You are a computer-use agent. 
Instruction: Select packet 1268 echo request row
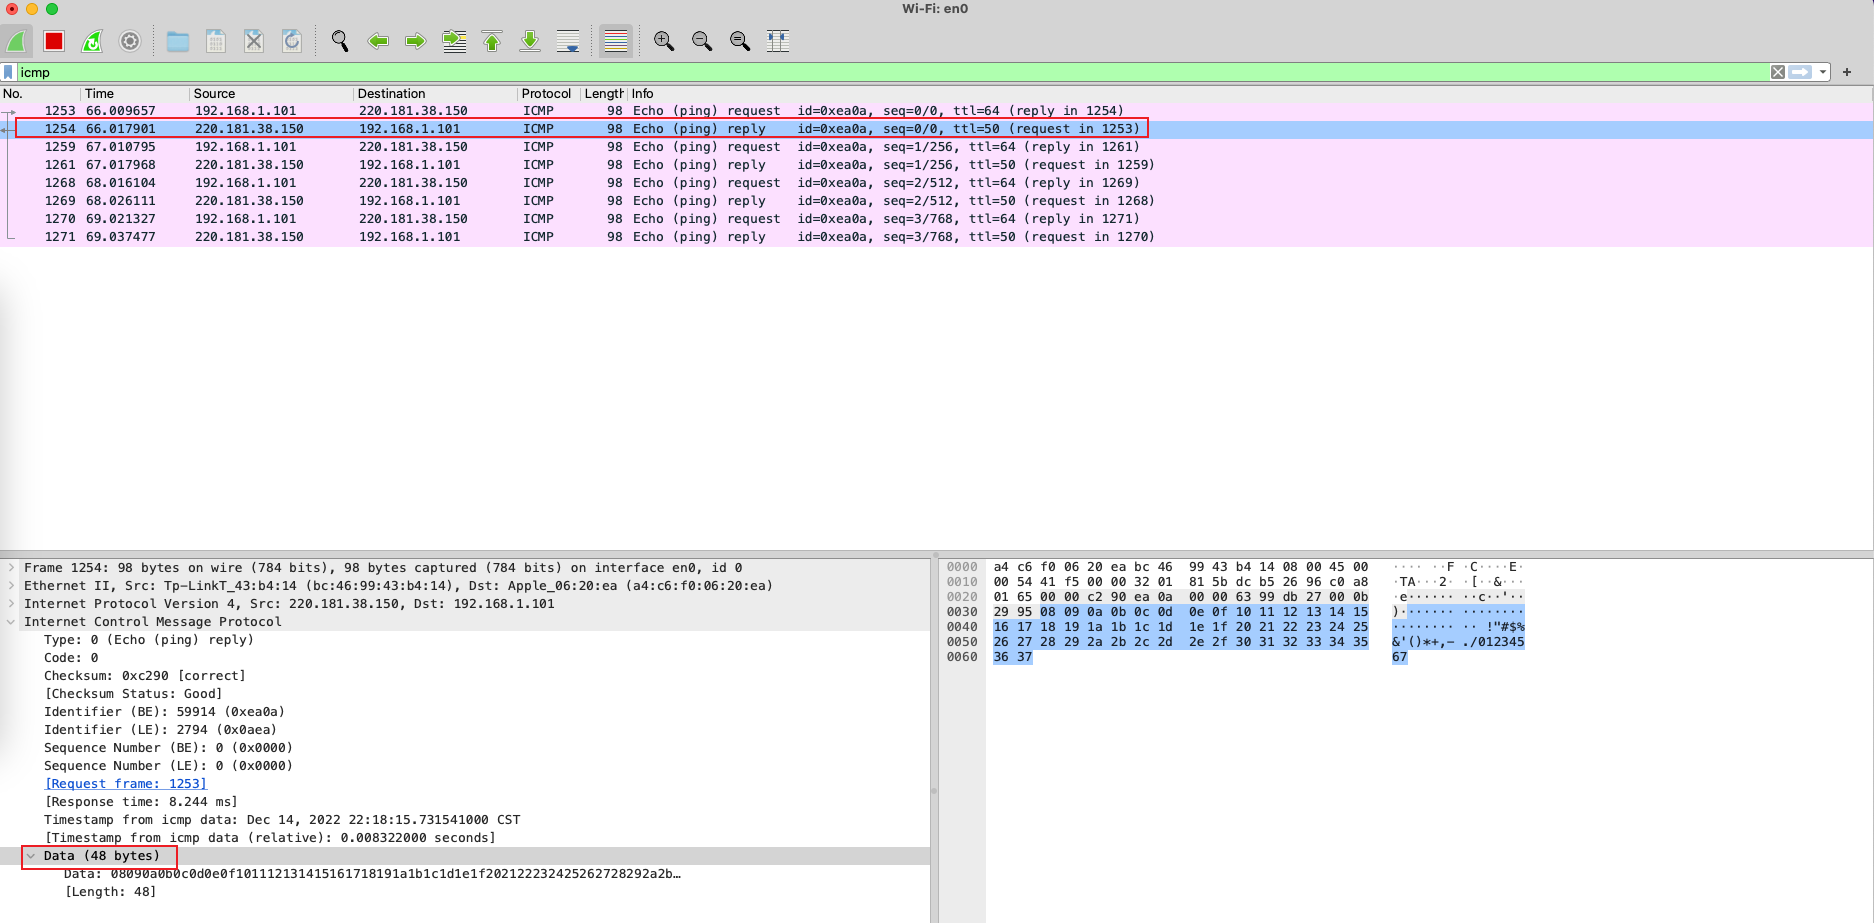(x=936, y=183)
